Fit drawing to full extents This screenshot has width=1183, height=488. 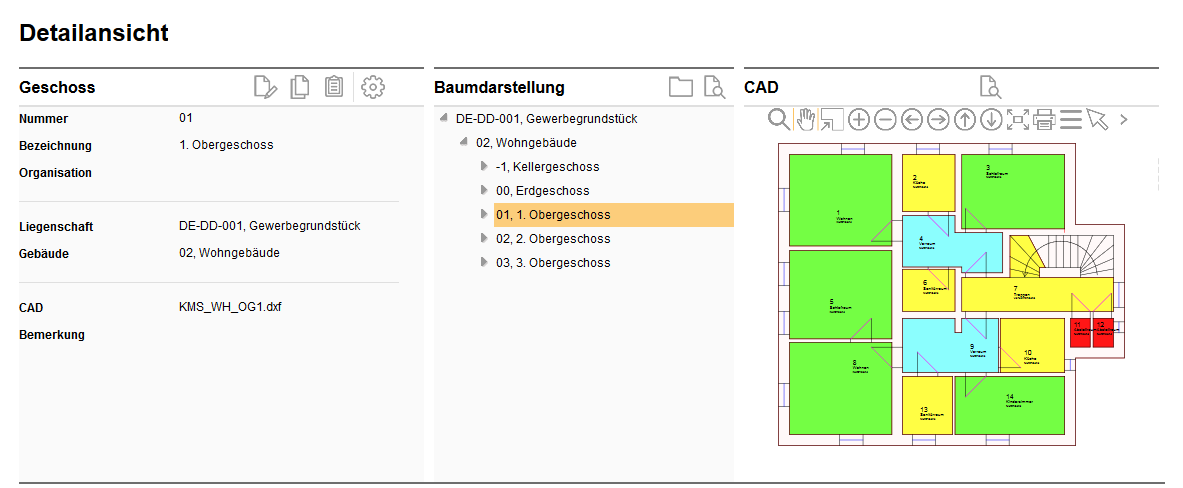pyautogui.click(x=1018, y=120)
